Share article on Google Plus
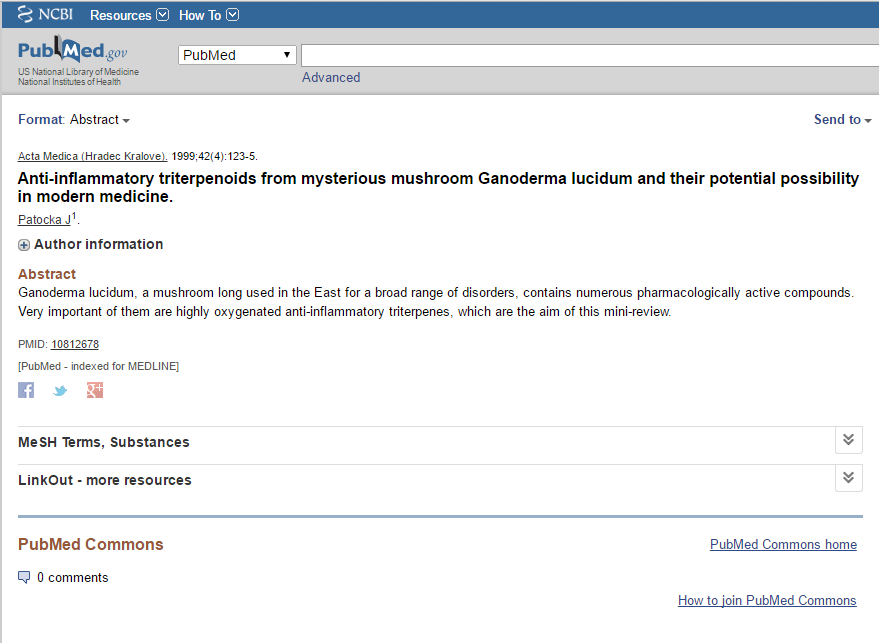Viewport: 879px width, 643px height. 95,390
